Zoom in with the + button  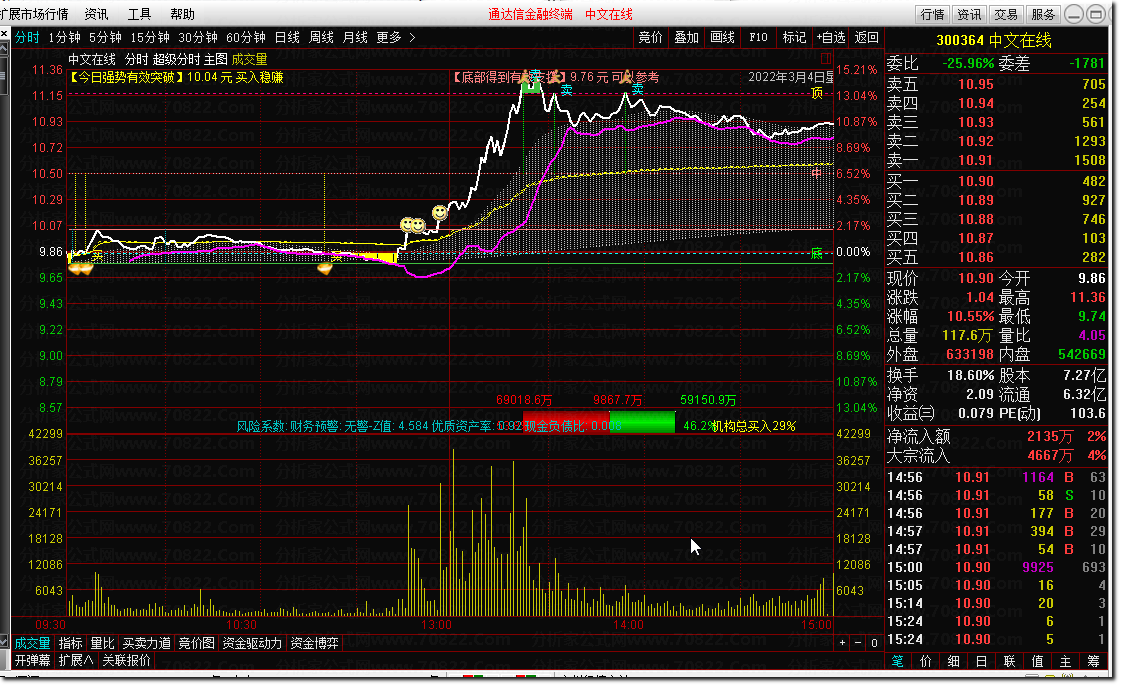tap(842, 643)
